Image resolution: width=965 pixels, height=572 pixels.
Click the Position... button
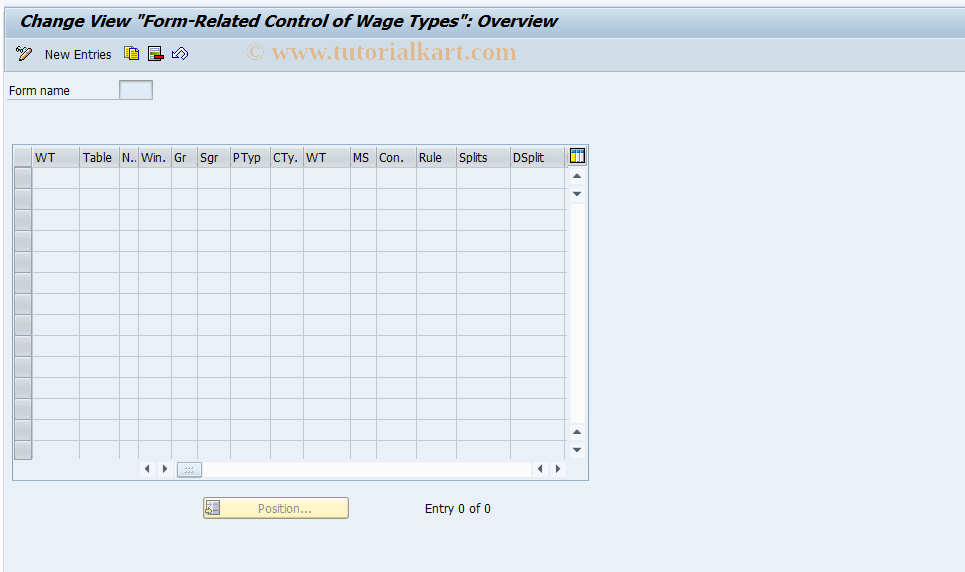click(x=276, y=508)
